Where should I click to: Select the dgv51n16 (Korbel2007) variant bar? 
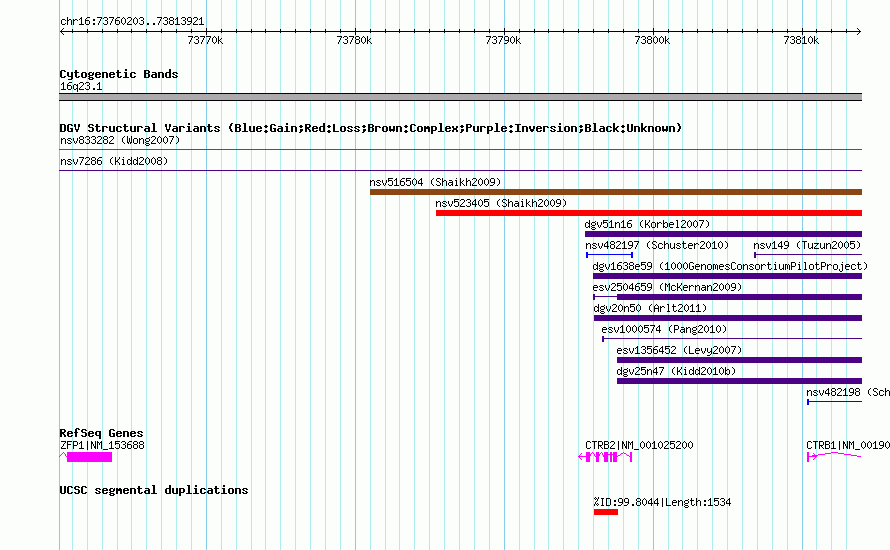point(723,234)
